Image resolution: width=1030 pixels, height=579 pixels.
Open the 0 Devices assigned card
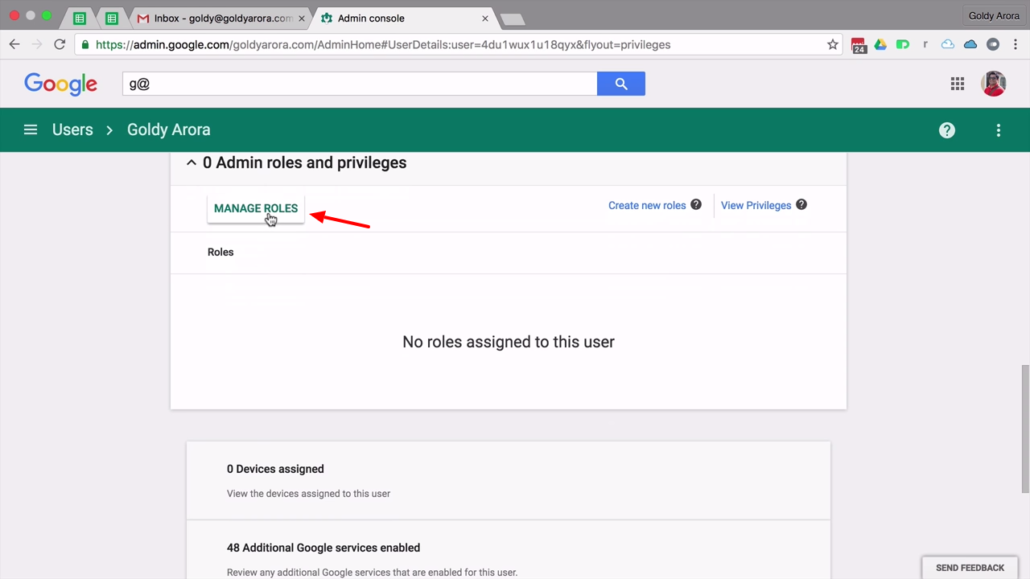click(x=508, y=480)
